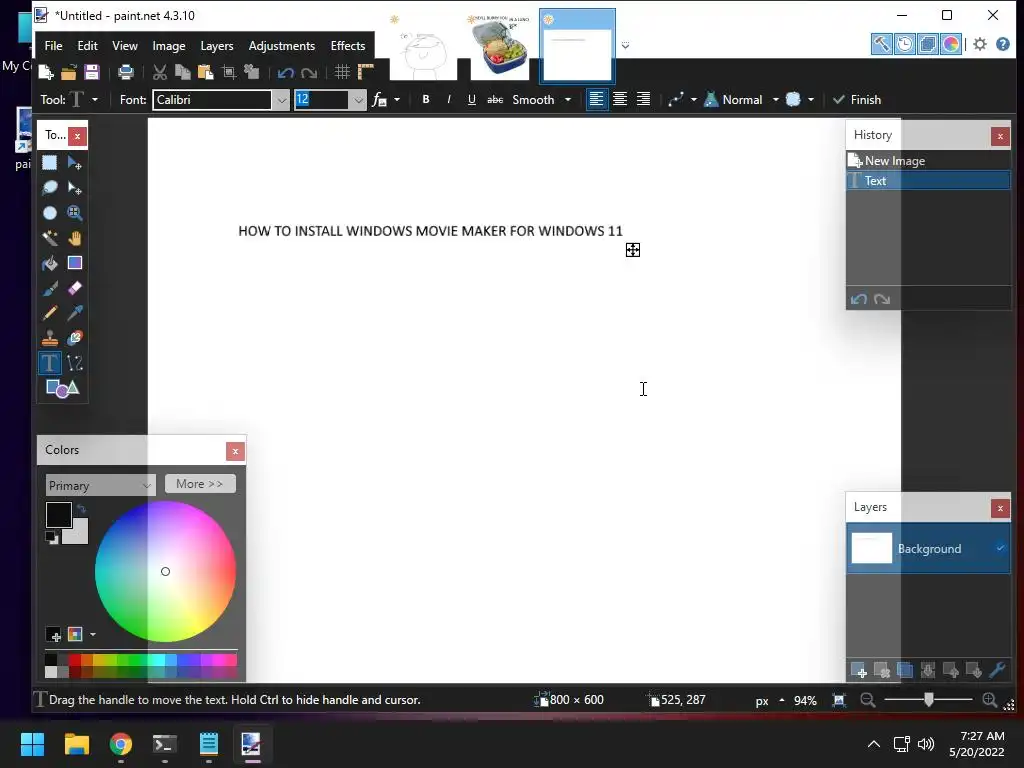1024x768 pixels.
Task: Select the New Image history entry
Action: 928,161
